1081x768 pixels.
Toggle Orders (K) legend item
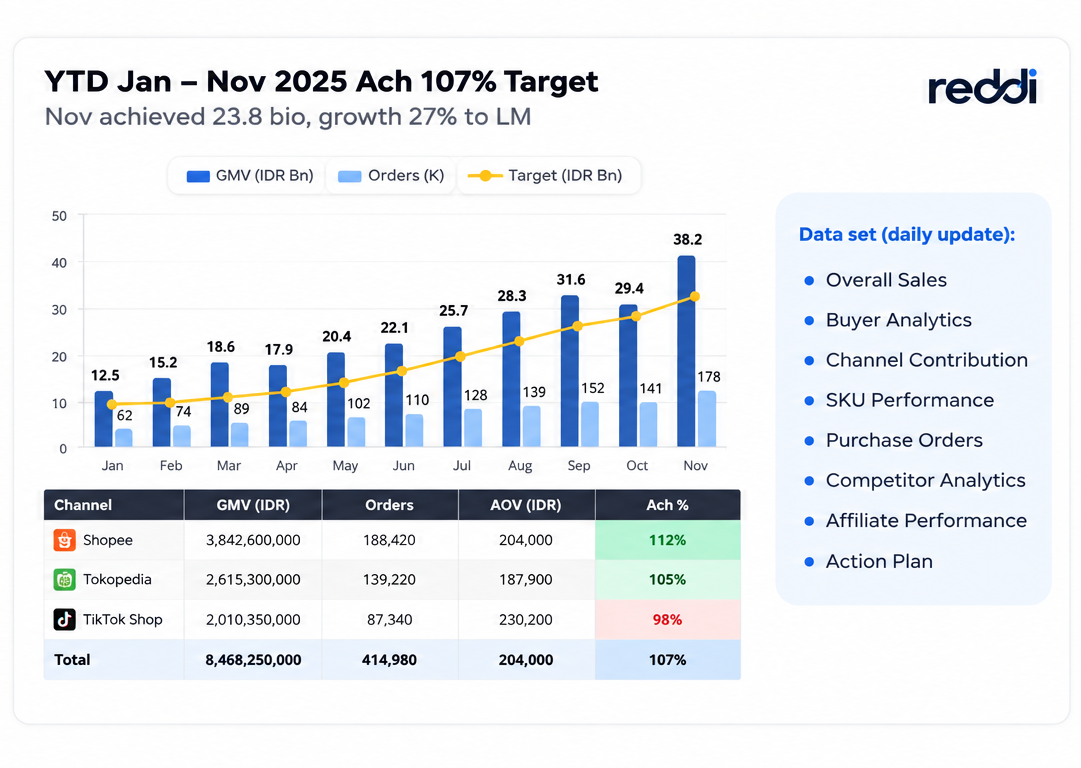point(391,176)
